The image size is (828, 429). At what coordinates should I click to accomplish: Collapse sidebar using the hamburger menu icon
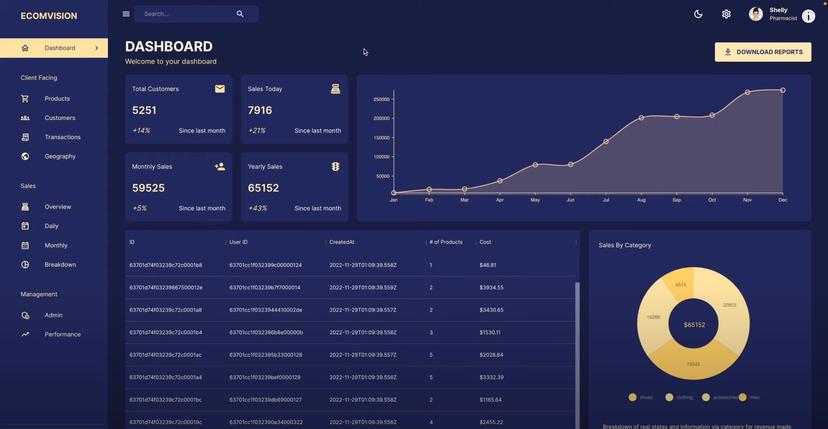[126, 14]
